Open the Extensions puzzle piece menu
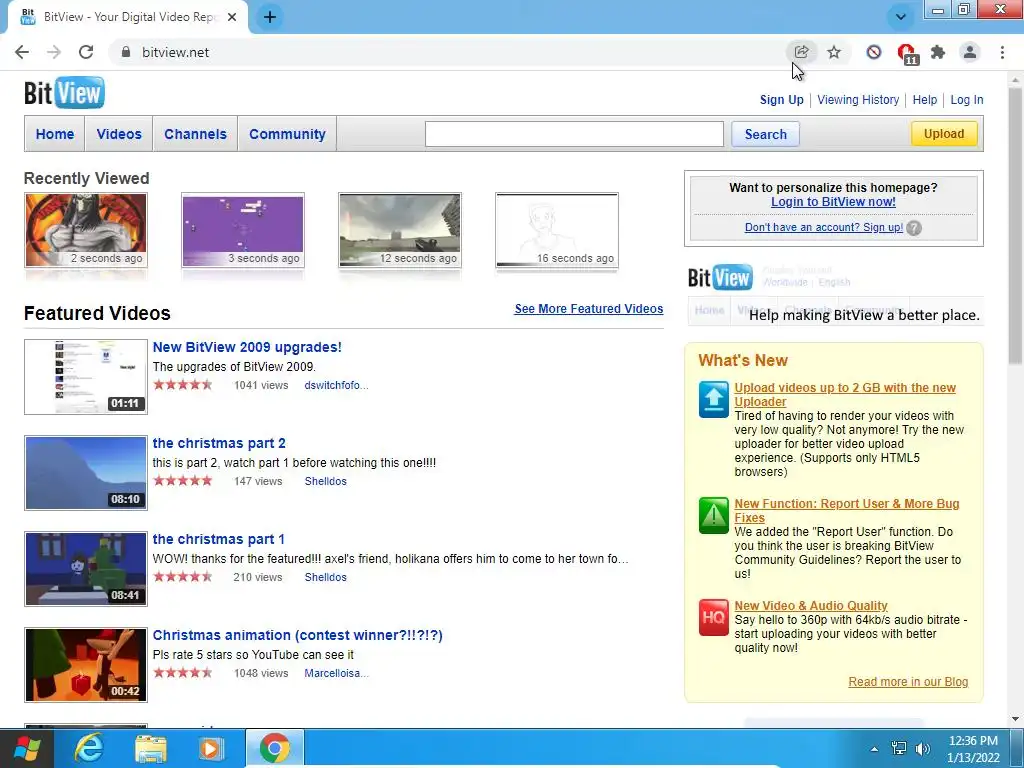This screenshot has height=768, width=1024. tap(938, 52)
